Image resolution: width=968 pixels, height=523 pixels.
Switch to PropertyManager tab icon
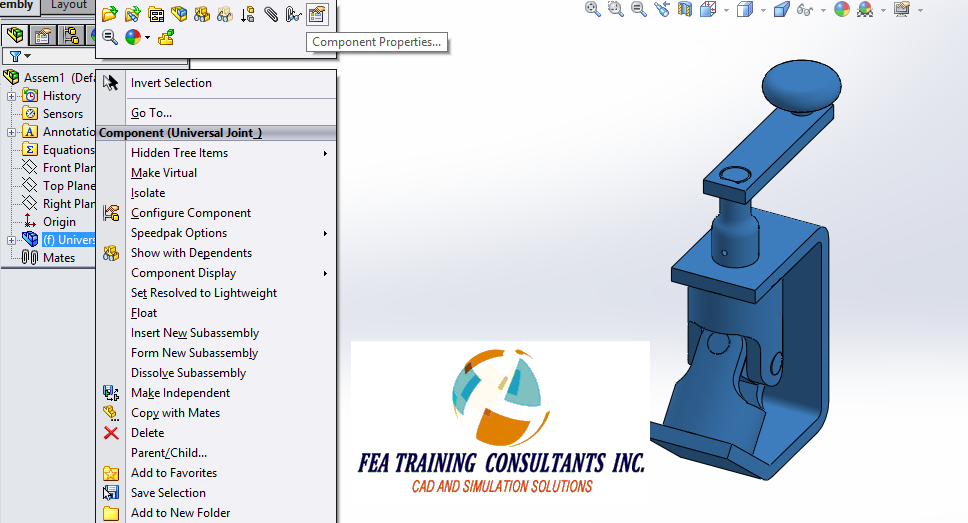[43, 35]
